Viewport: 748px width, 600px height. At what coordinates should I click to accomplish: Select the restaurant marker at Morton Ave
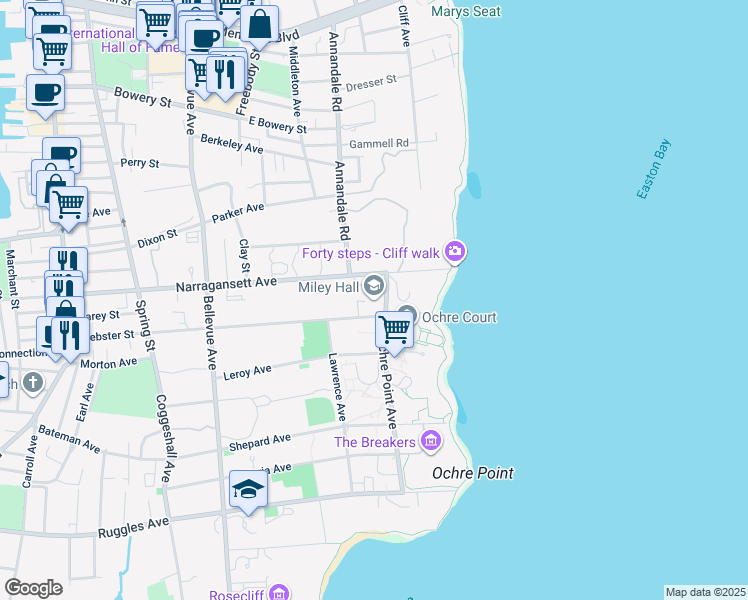(68, 334)
